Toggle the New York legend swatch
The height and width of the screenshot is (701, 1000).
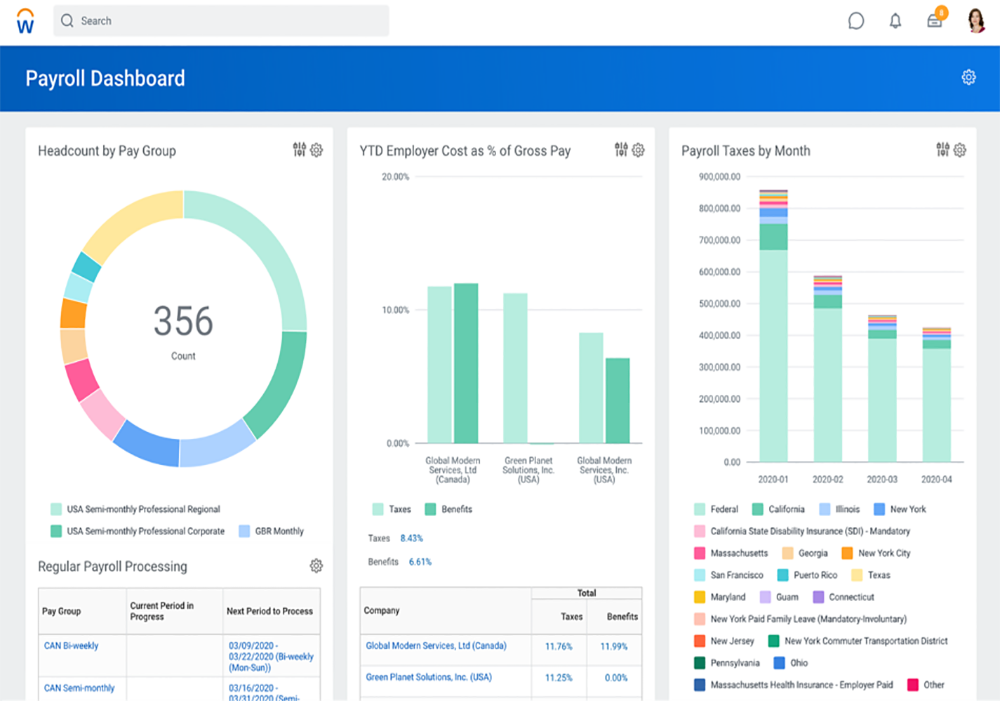(x=879, y=509)
